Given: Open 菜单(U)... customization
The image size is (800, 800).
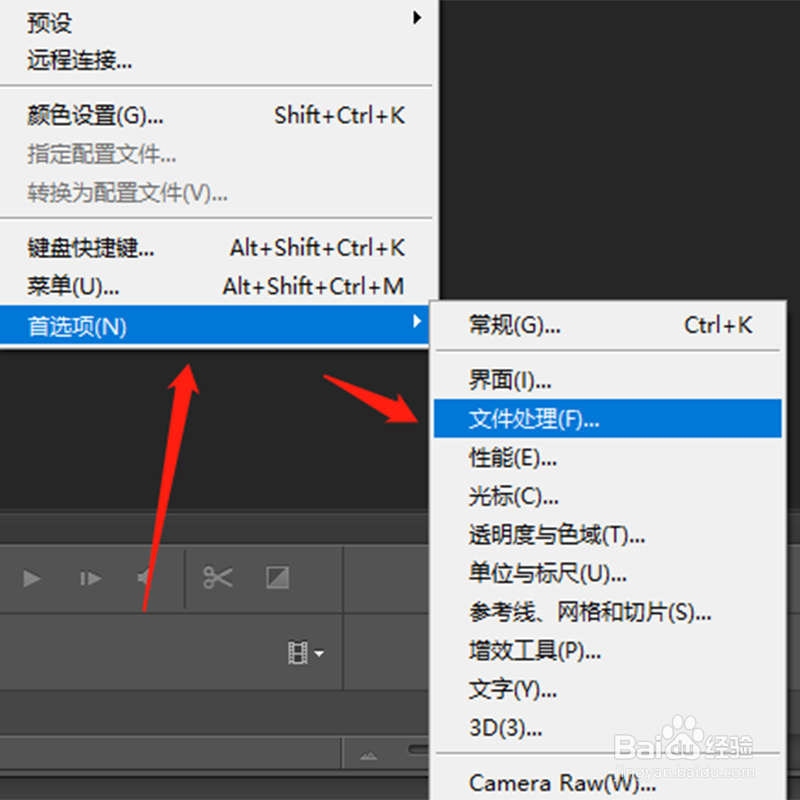Looking at the screenshot, I should (216, 286).
